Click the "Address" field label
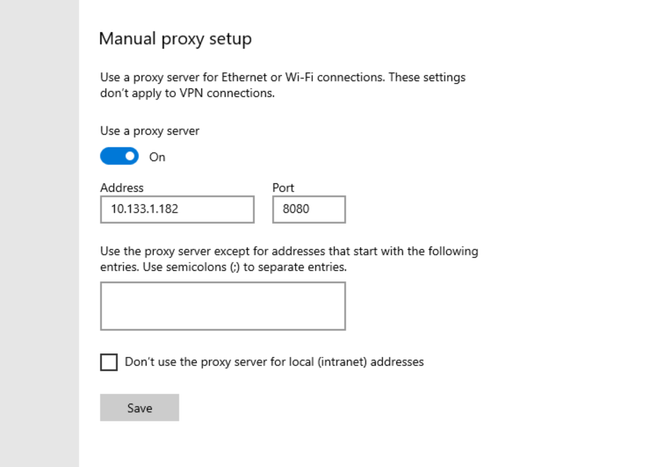 [x=122, y=187]
